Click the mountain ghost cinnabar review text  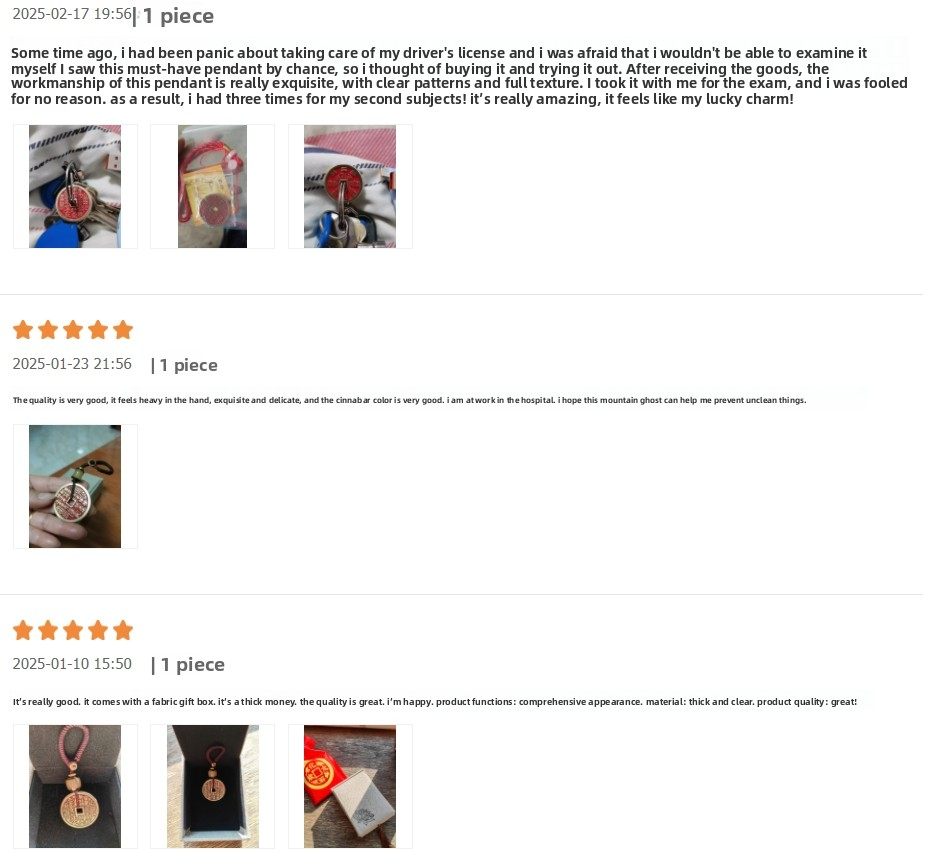(x=410, y=400)
